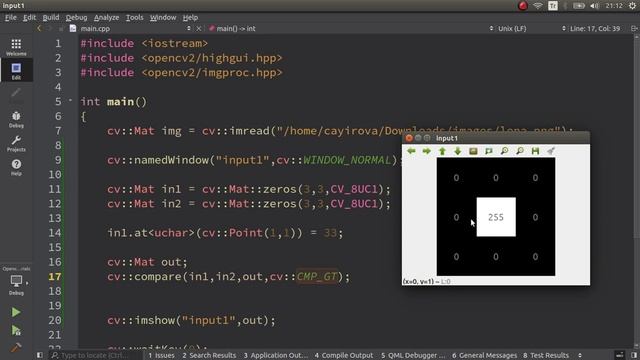Viewport: 640px width, 360px height.
Task: Open the Help menu
Action: coord(190,18)
